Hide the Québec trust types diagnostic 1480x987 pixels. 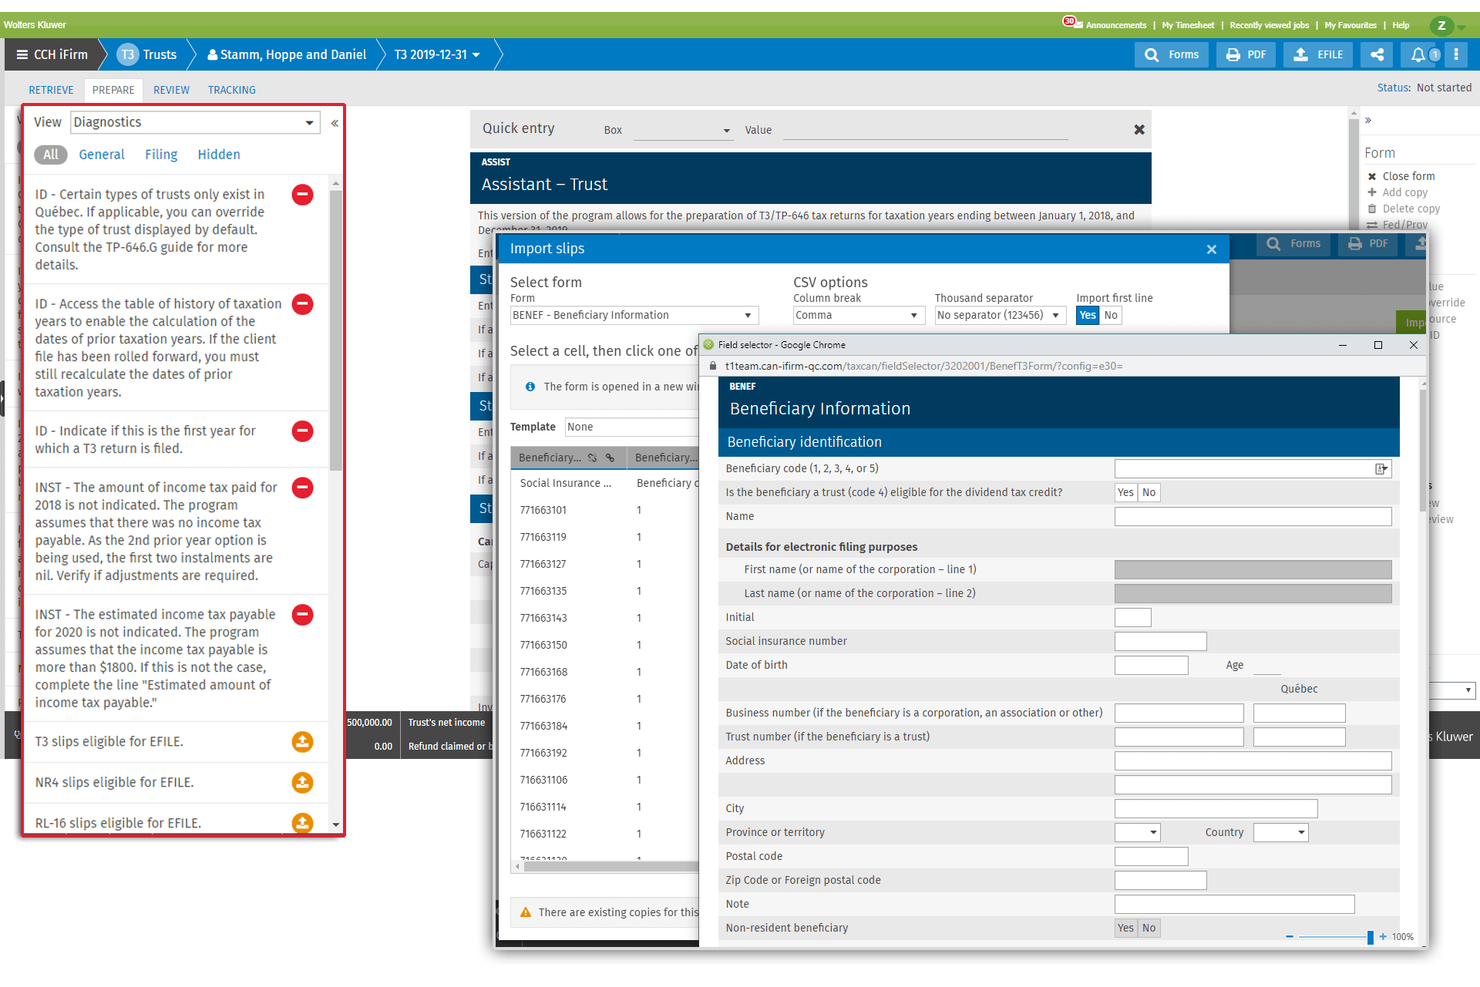pyautogui.click(x=302, y=195)
